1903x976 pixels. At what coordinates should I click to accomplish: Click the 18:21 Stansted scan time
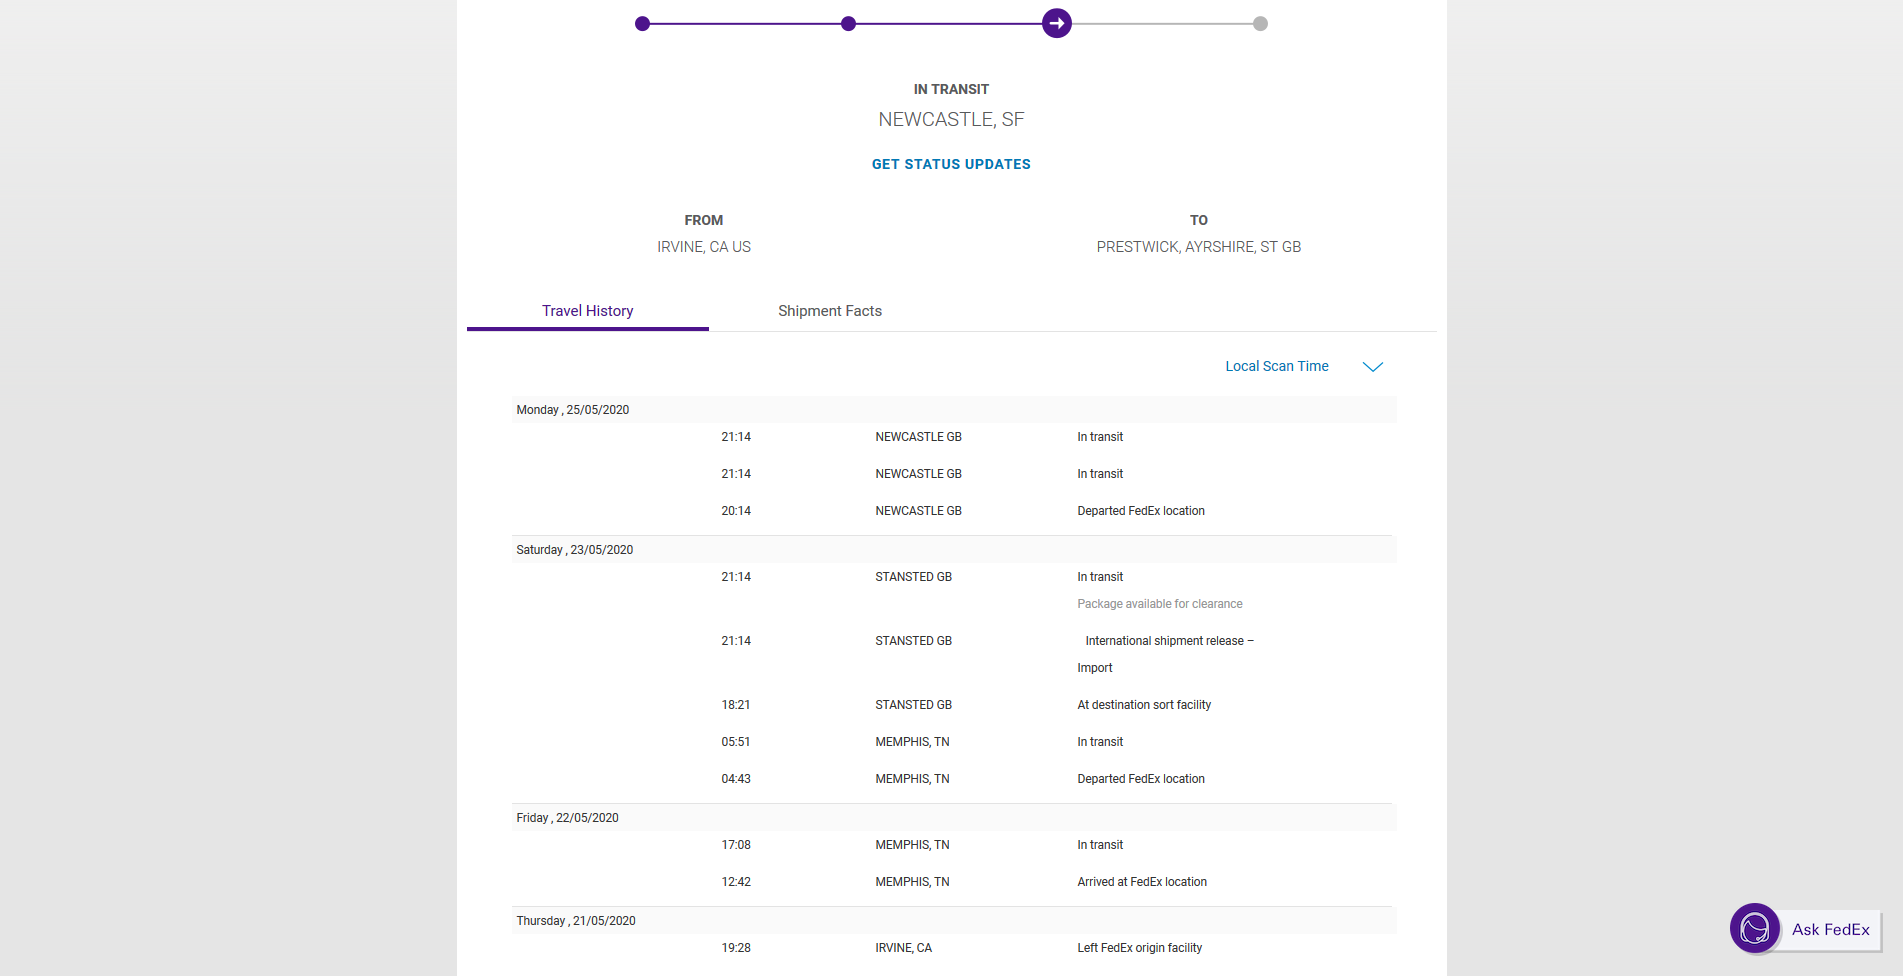point(736,705)
